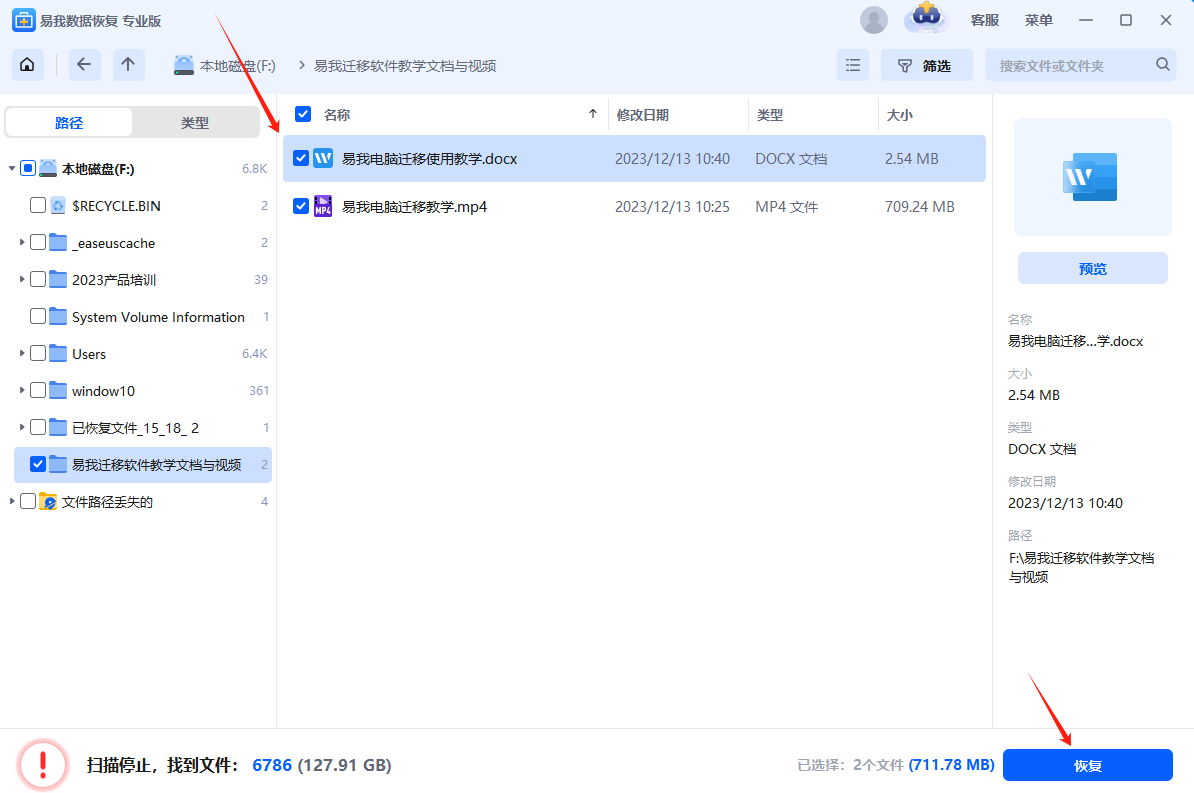
Task: Click the 已恢复文件_15_18_ 2 folder icon
Action: [x=58, y=427]
